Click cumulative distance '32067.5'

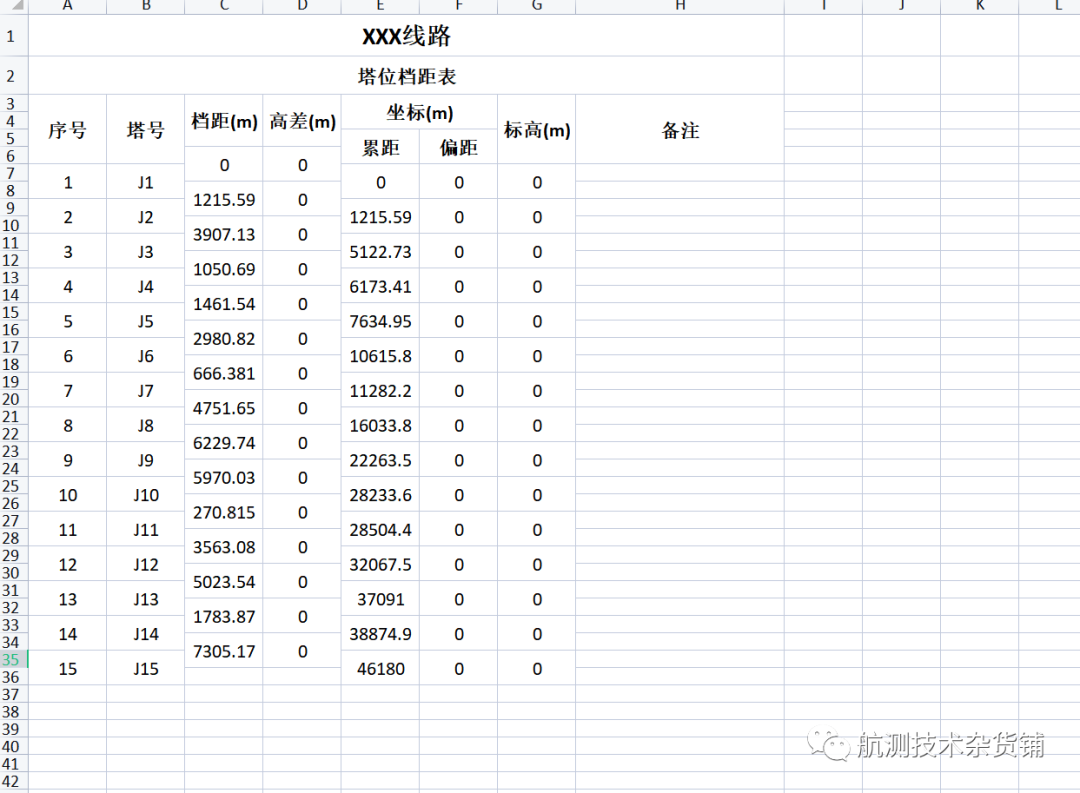pos(380,564)
